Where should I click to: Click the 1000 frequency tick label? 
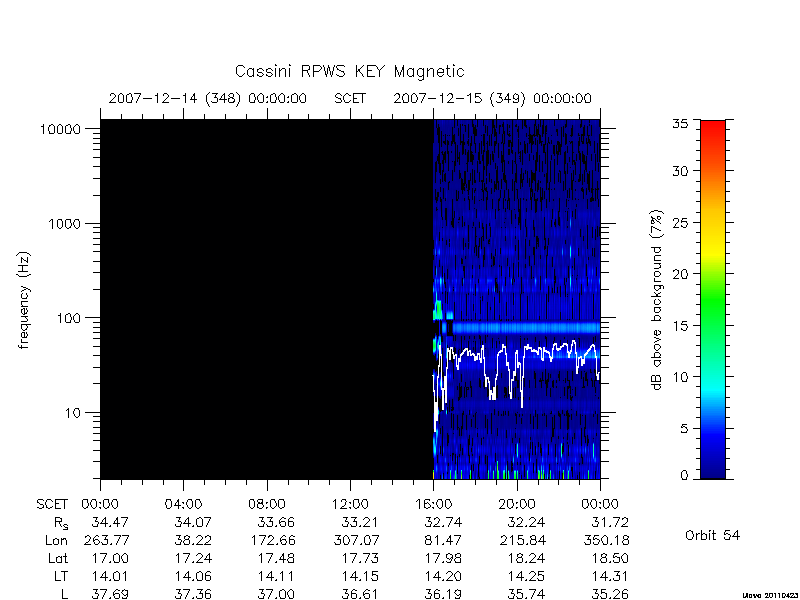[x=65, y=224]
